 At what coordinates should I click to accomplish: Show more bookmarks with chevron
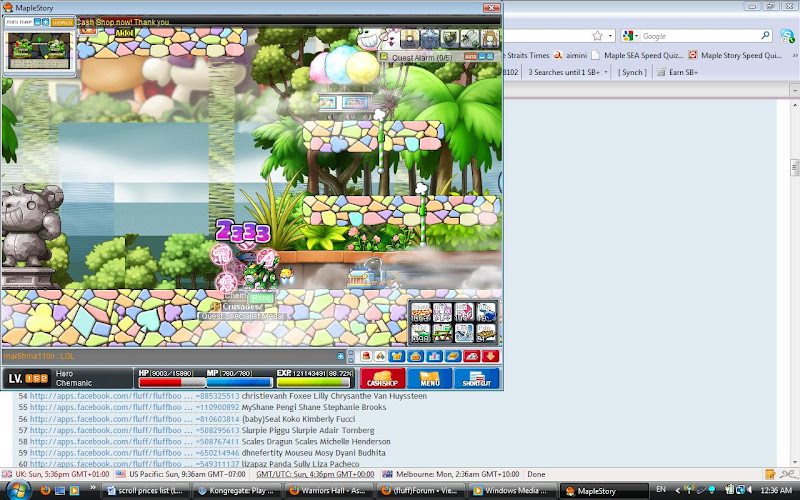pos(795,55)
